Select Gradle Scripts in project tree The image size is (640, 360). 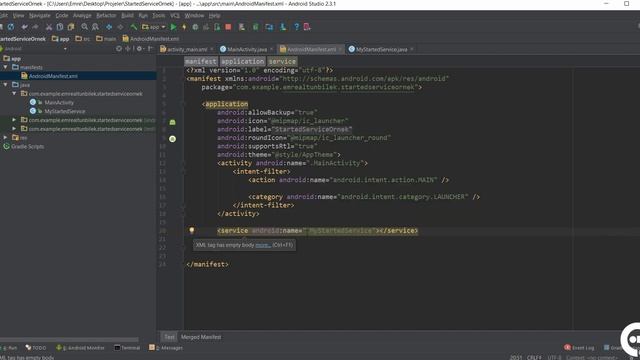pyautogui.click(x=27, y=147)
